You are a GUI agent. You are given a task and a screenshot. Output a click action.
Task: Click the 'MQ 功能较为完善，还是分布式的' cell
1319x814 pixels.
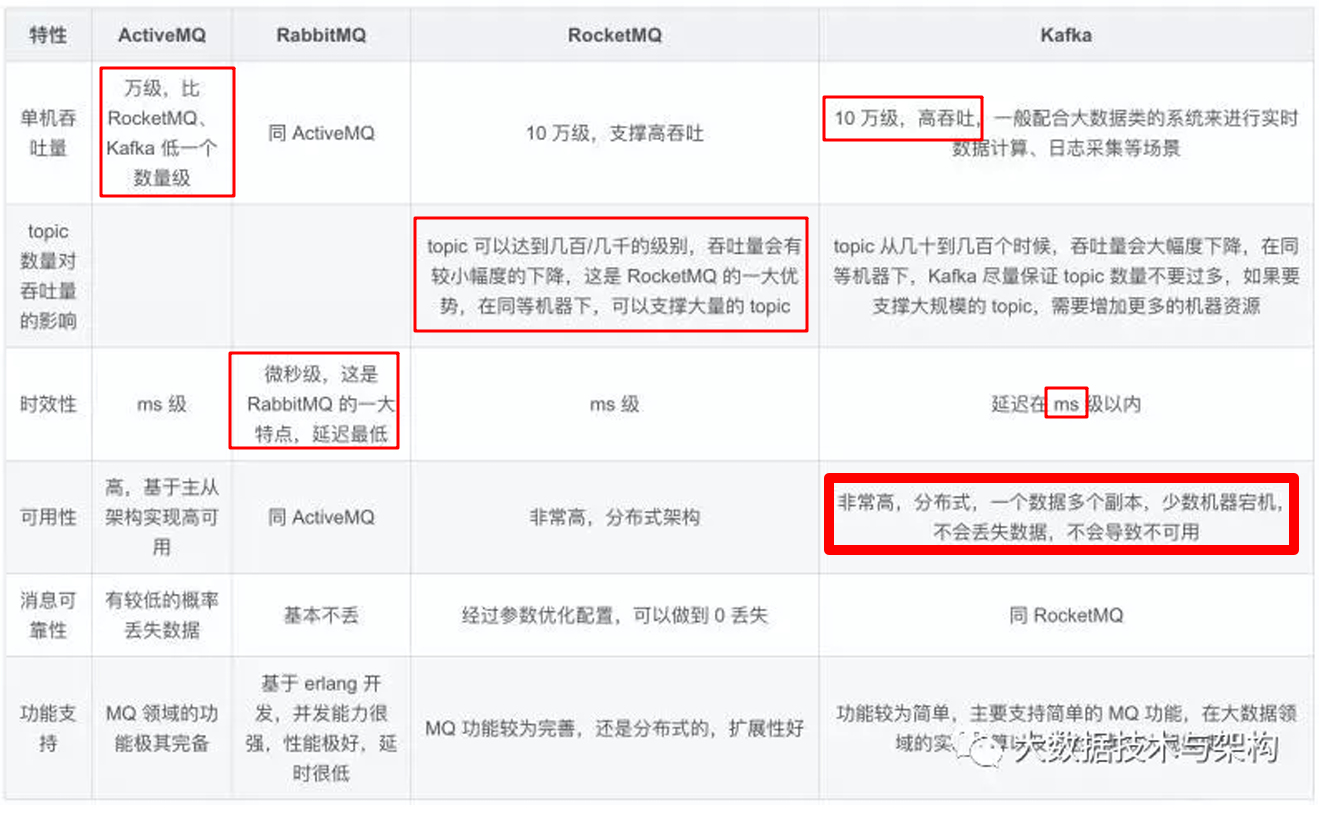614,728
